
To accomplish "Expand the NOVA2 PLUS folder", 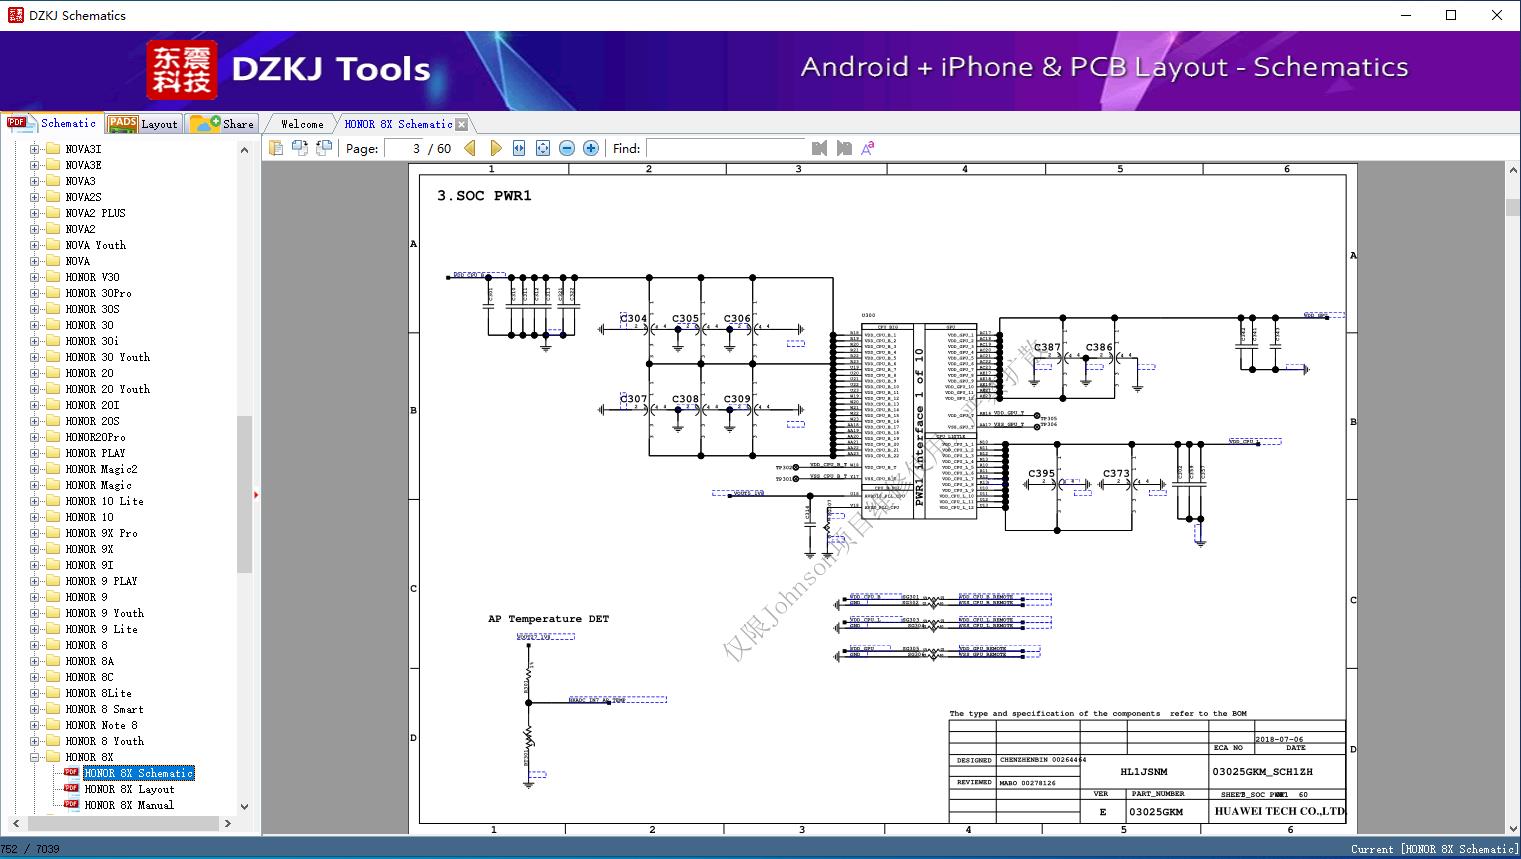I will pos(35,213).
